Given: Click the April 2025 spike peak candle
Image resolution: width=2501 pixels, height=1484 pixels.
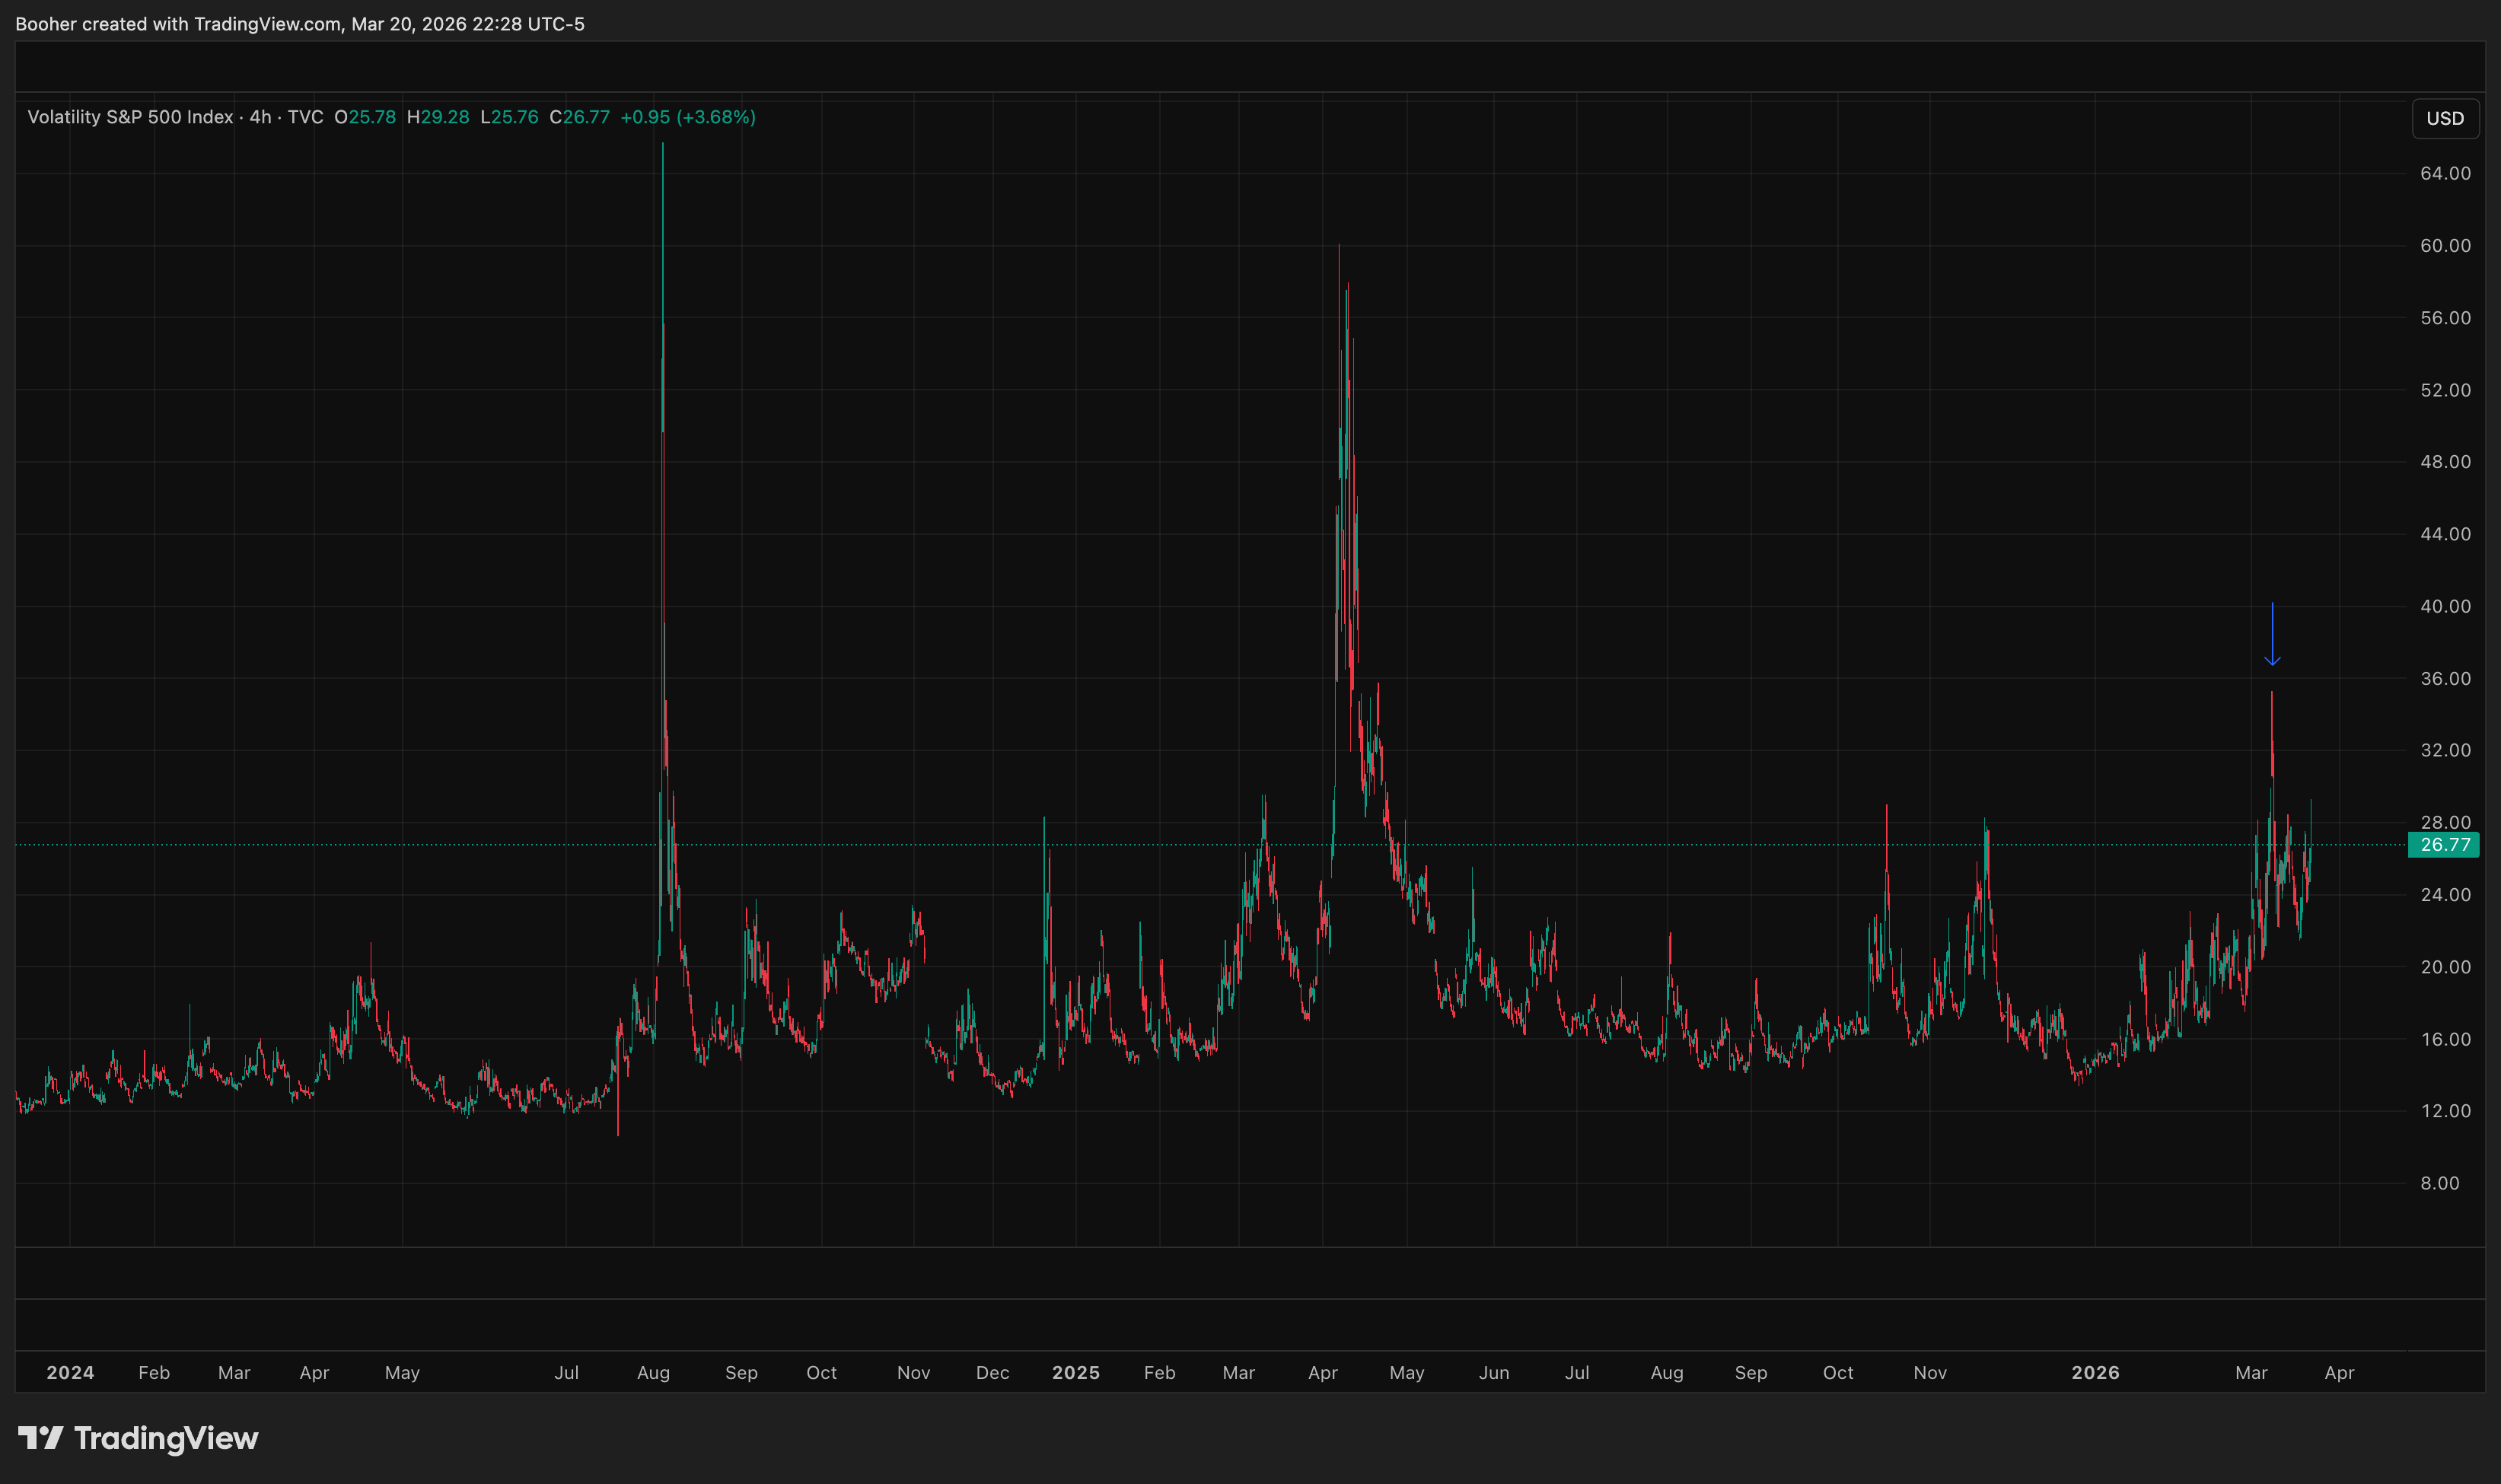Looking at the screenshot, I should coord(1338,252).
